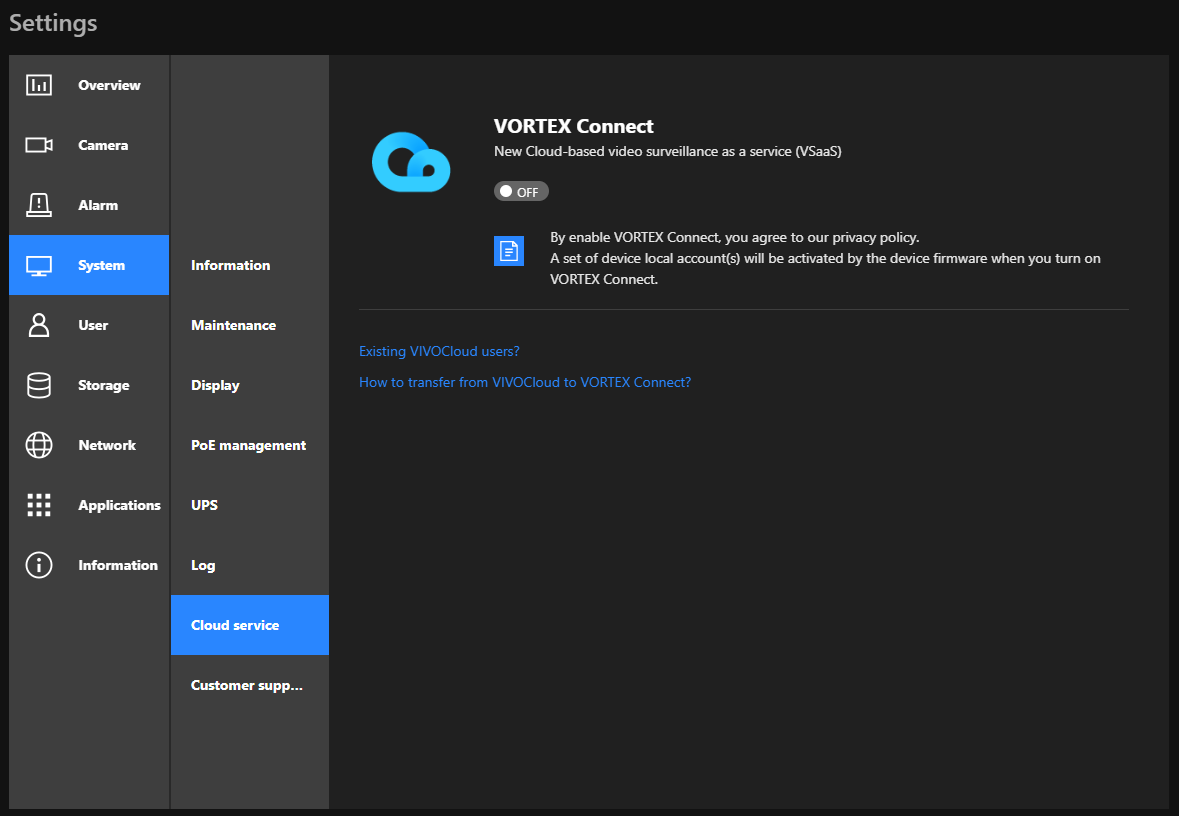This screenshot has height=816, width=1179.
Task: Open the Maintenance section
Action: click(x=233, y=325)
